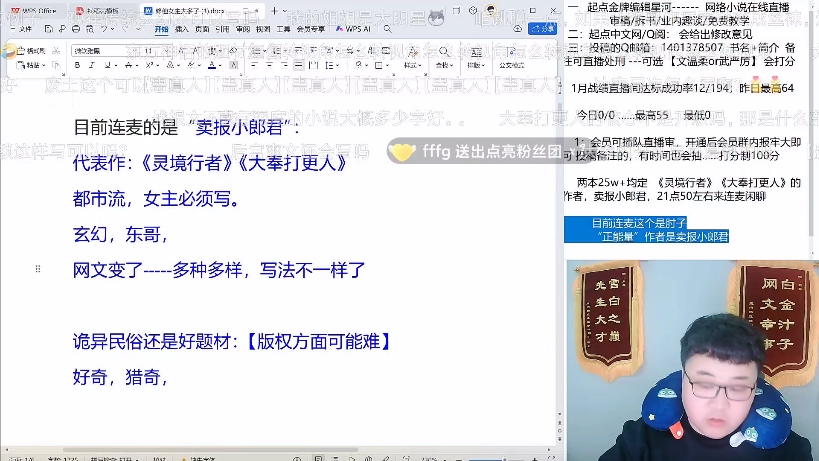Switch to the 插入 ribbon tab
819x461 pixels.
coord(181,29)
